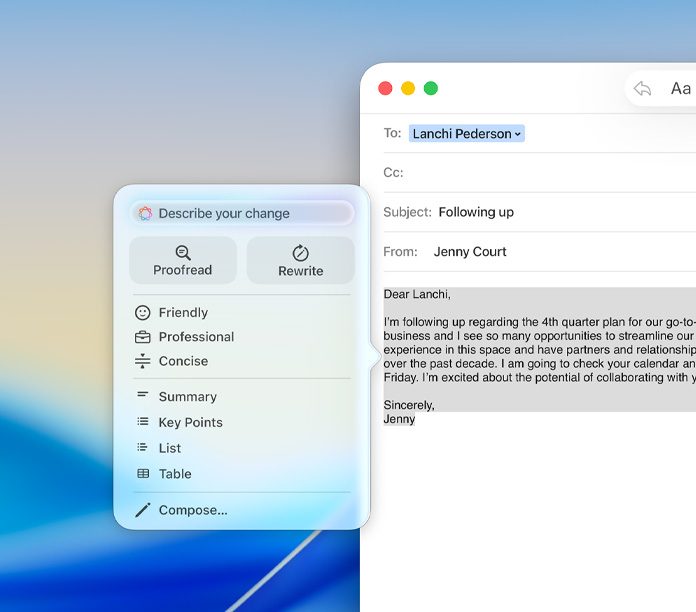Click the reply arrow toolbar icon

[x=642, y=88]
